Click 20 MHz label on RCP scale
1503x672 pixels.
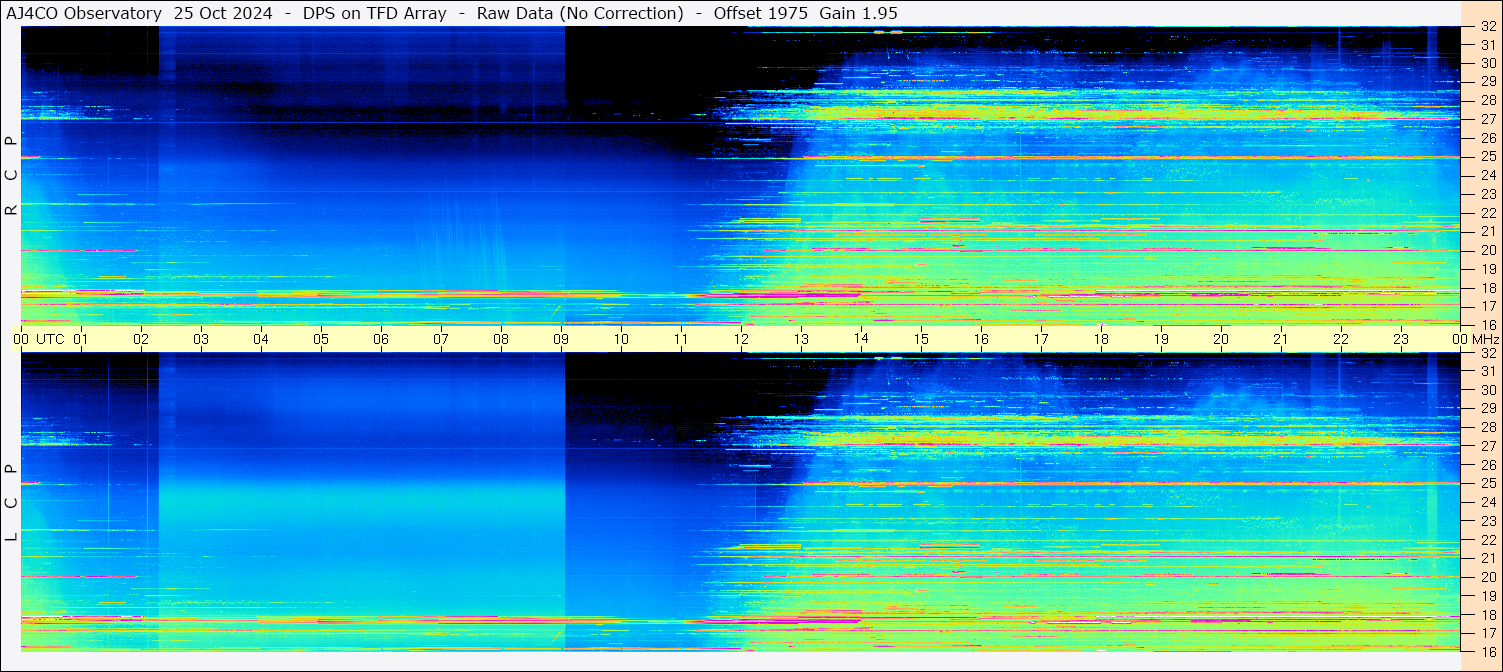click(x=1488, y=250)
